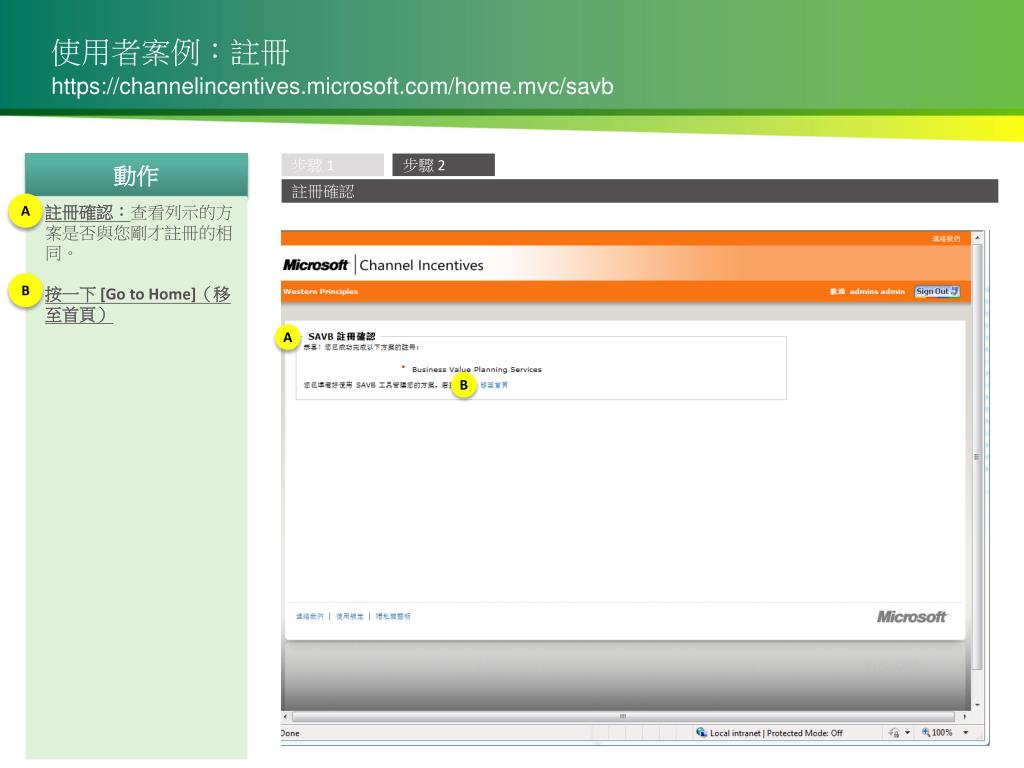1024x768 pixels.
Task: Click the Sign Out button
Action: click(x=936, y=291)
